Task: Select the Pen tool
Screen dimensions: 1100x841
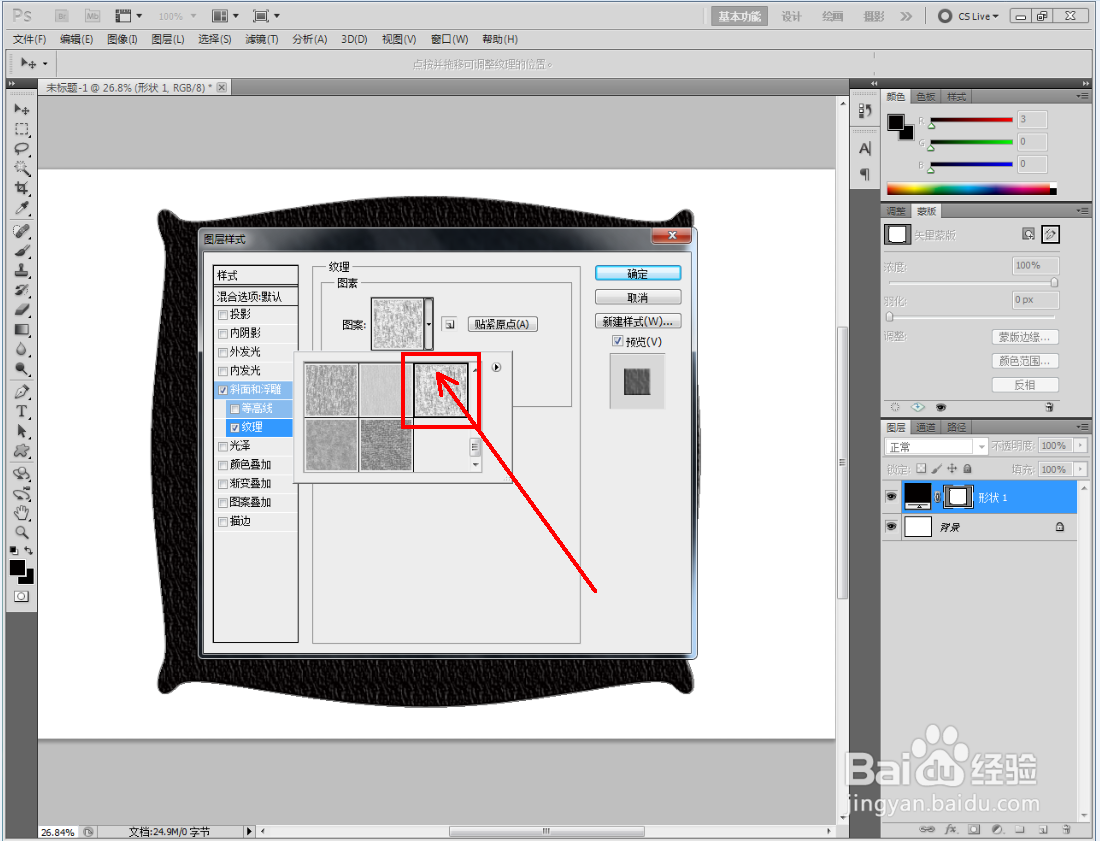Action: click(22, 392)
